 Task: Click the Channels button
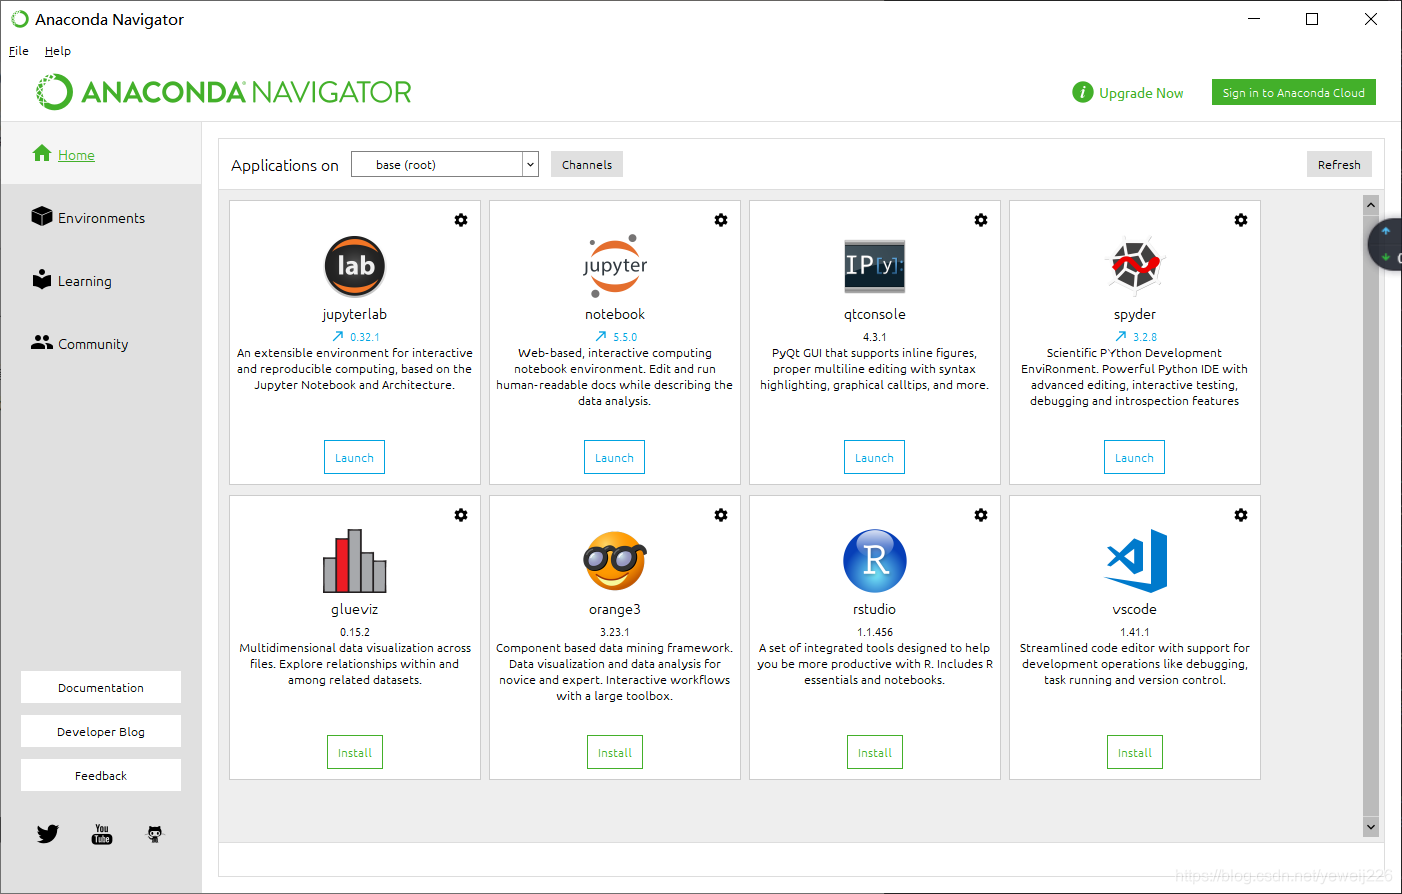pyautogui.click(x=587, y=164)
